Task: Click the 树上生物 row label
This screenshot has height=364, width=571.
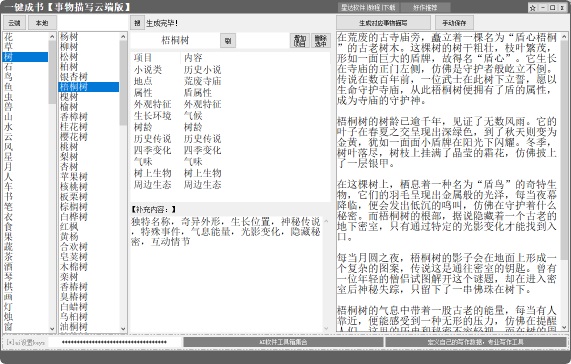Action: point(152,173)
